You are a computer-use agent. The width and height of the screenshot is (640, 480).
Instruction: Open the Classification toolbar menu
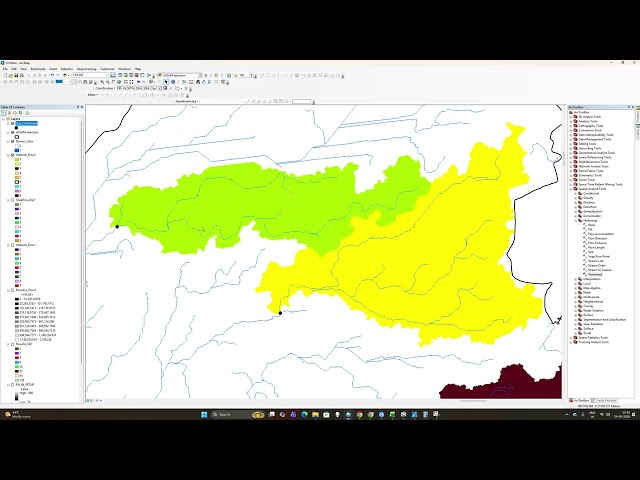coord(105,88)
